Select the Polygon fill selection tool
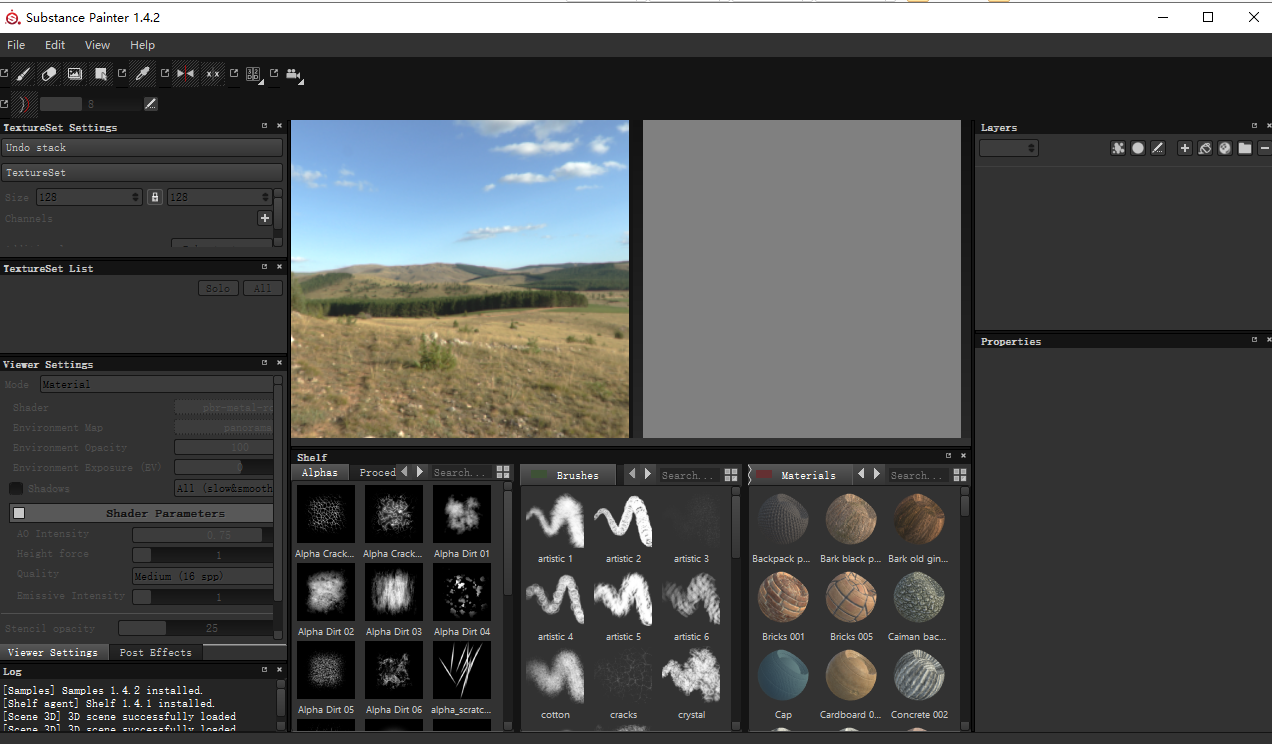 (101, 74)
